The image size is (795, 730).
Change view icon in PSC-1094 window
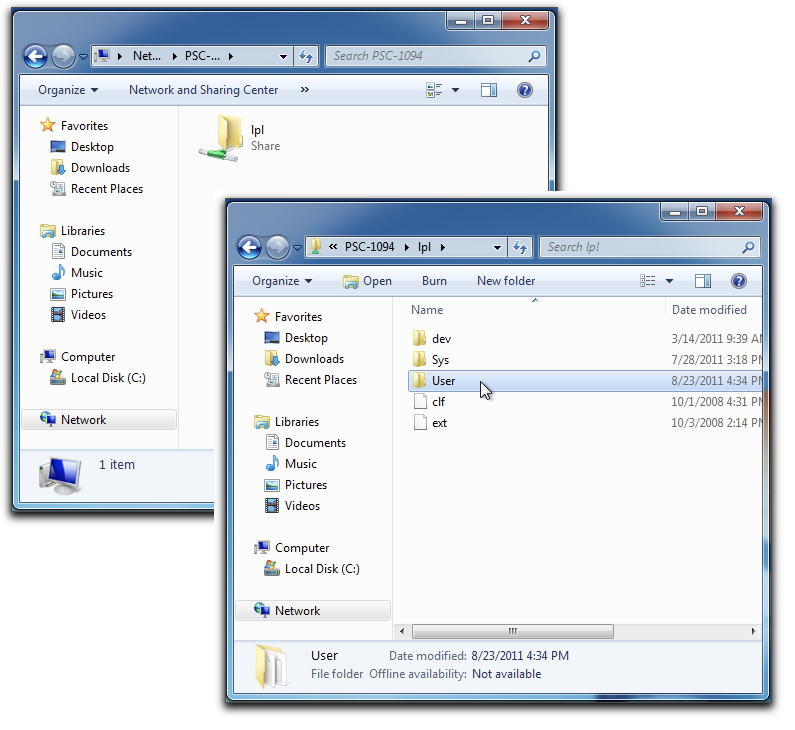(434, 90)
